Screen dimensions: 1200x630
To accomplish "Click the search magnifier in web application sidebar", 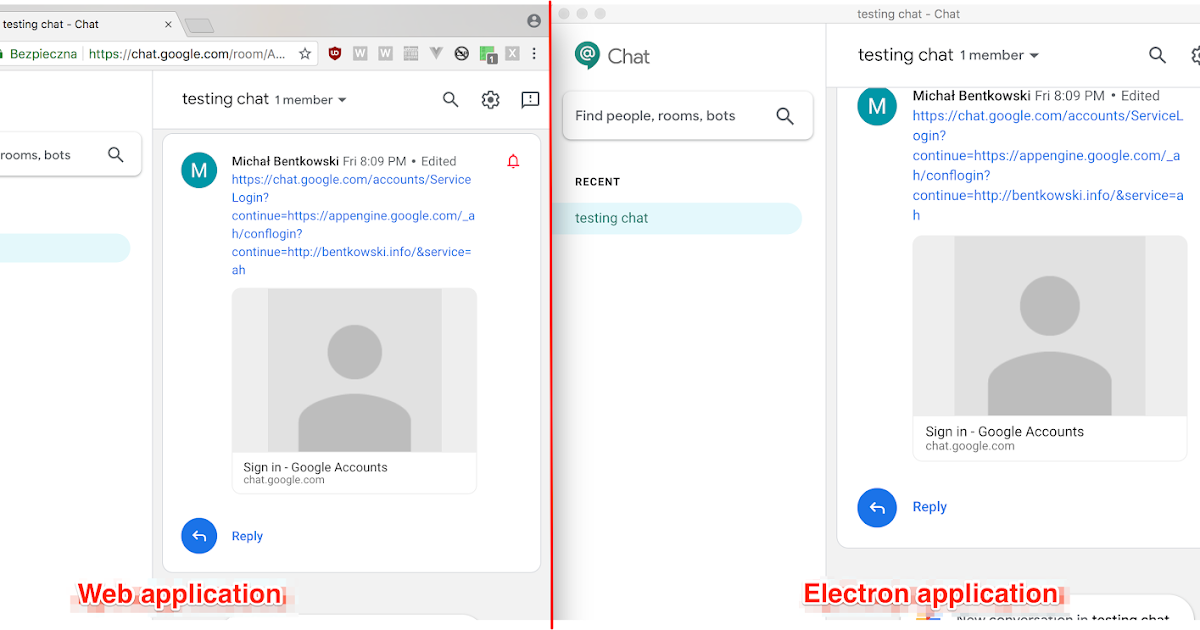I will click(116, 154).
